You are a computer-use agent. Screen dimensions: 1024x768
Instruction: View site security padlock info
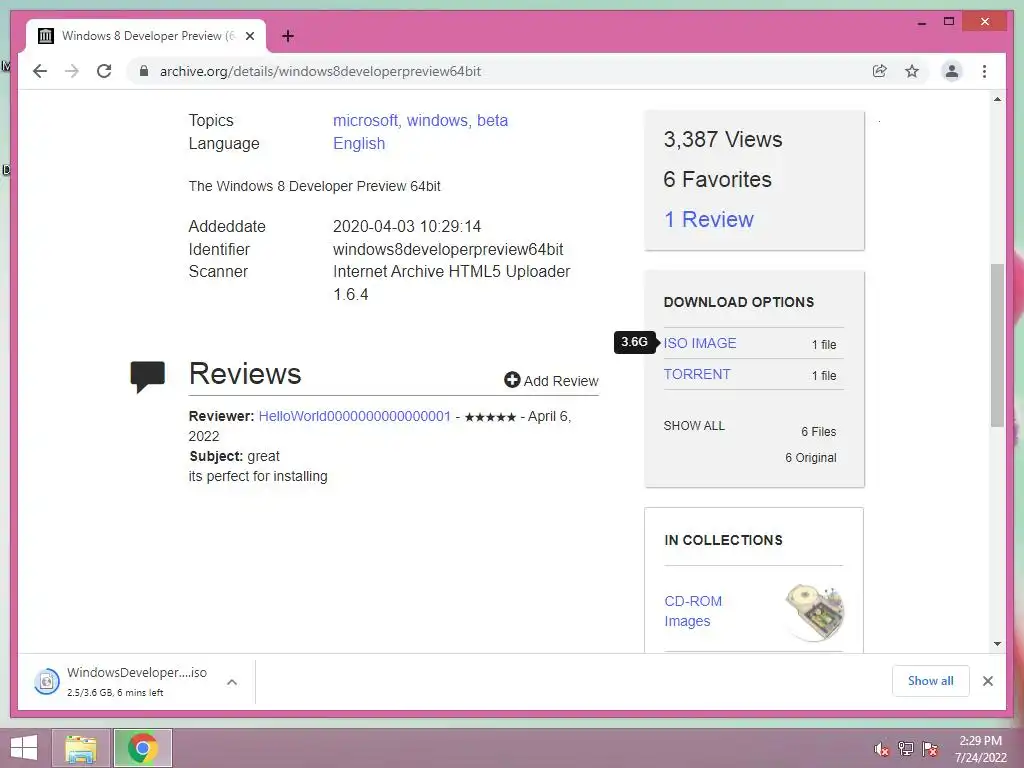pyautogui.click(x=144, y=71)
